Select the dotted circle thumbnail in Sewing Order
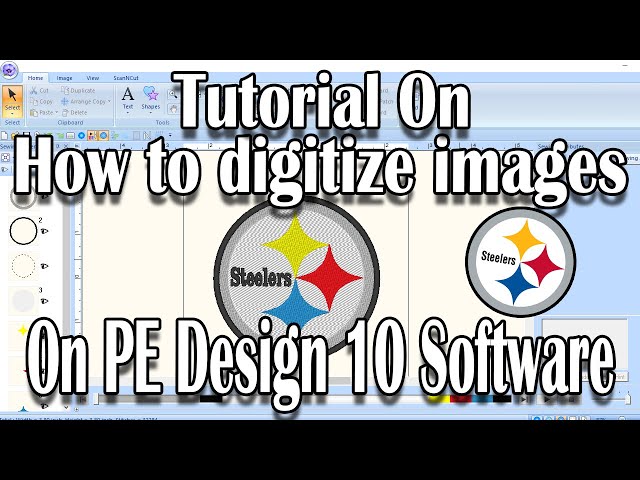640x480 pixels. 23,266
